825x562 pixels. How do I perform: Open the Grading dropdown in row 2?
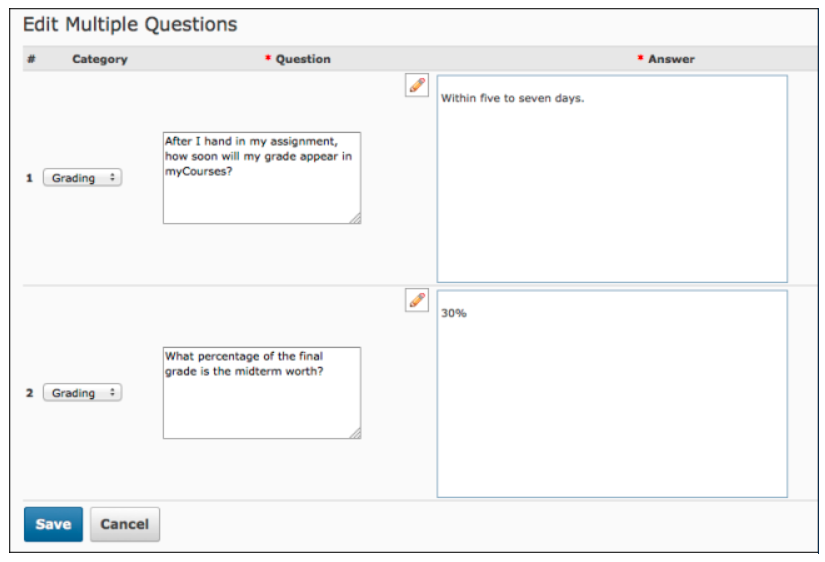click(82, 393)
